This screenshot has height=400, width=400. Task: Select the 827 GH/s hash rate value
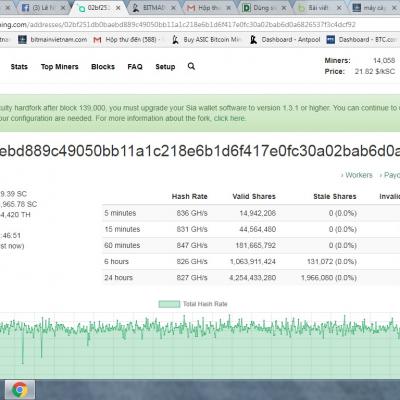click(x=192, y=278)
